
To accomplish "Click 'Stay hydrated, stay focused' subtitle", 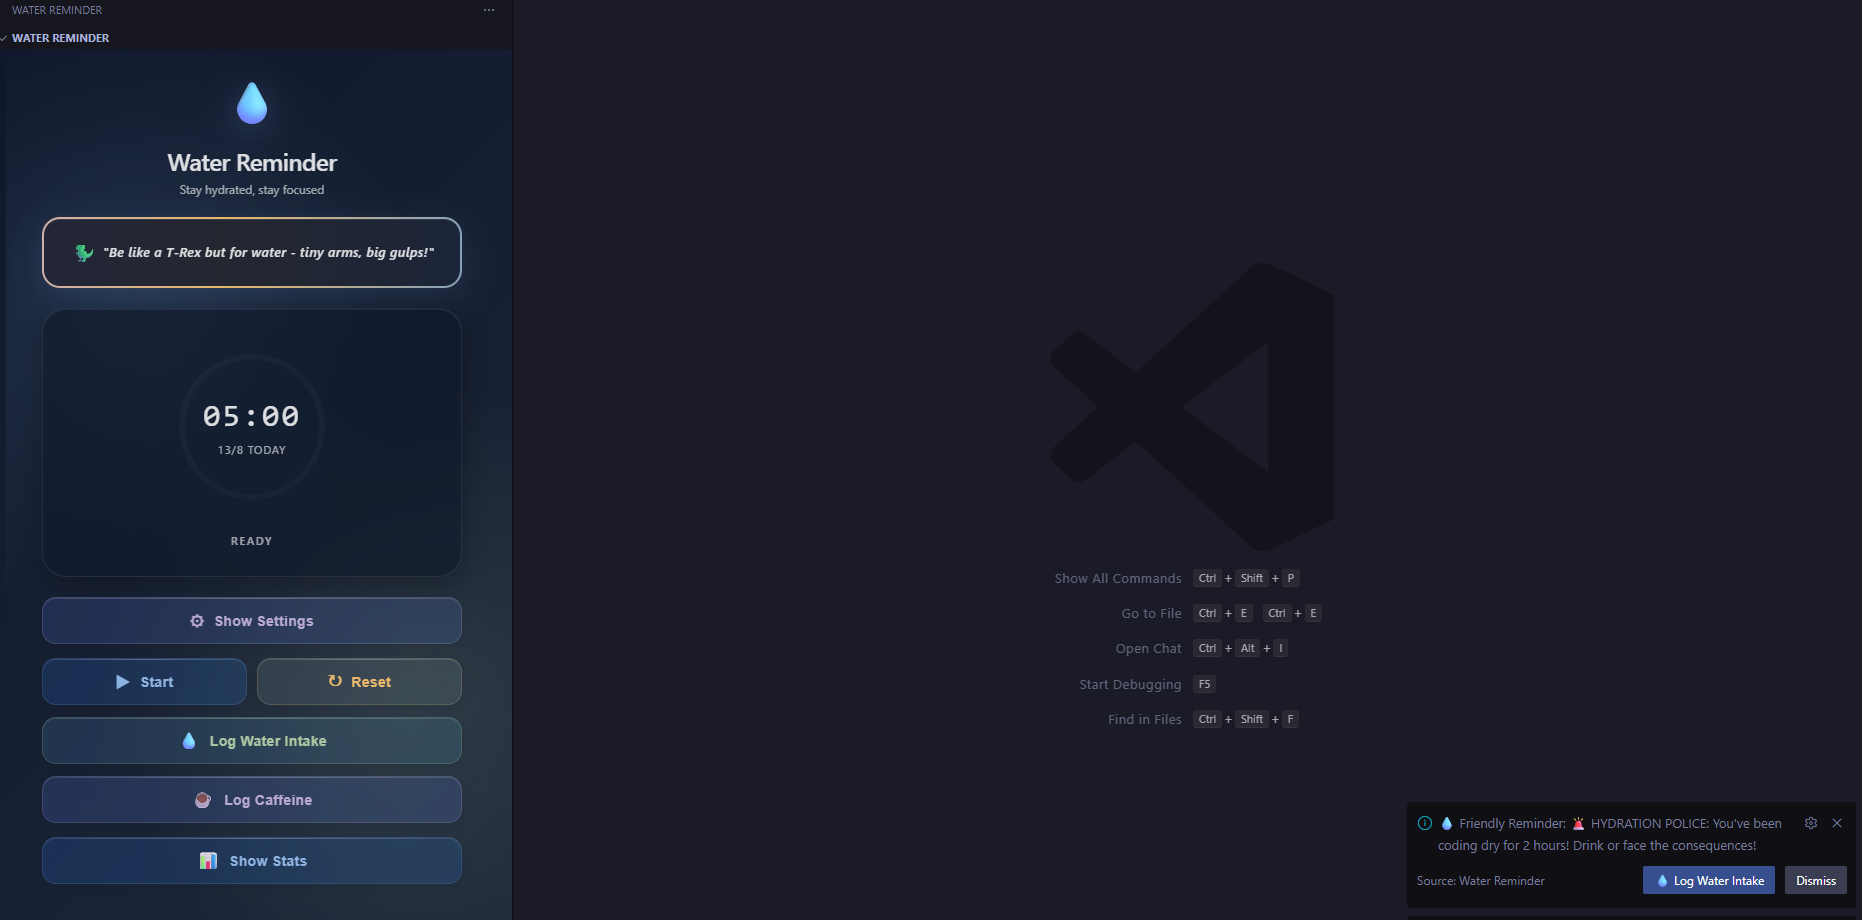I will point(252,190).
